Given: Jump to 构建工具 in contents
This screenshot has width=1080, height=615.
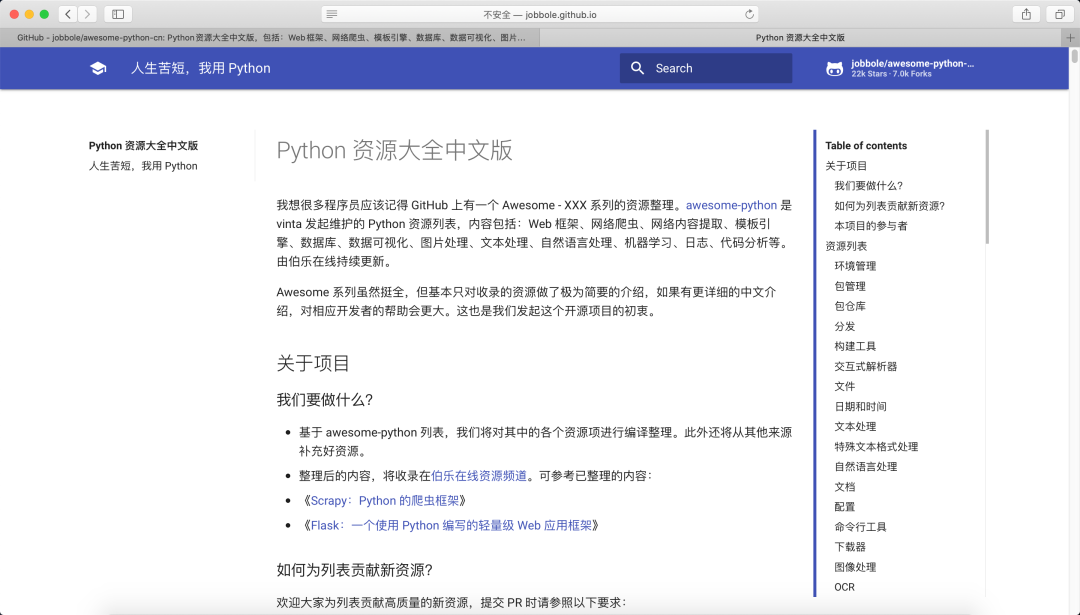Looking at the screenshot, I should tap(855, 346).
